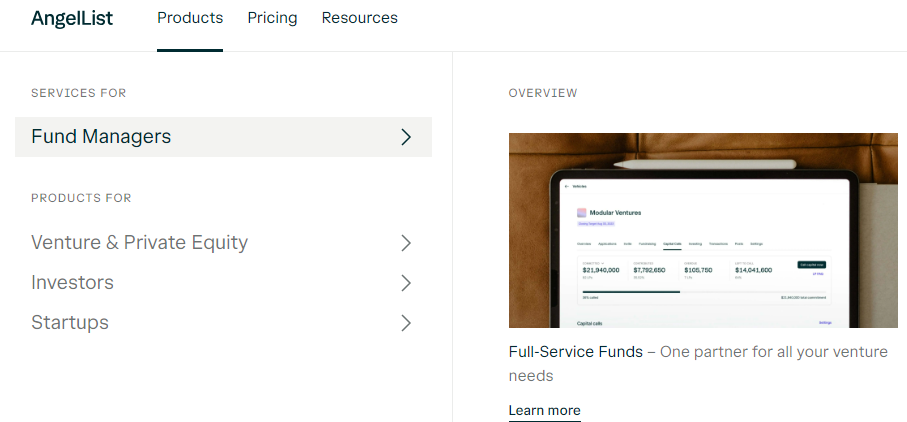Open the Modular Ventures tablet preview image
This screenshot has height=422, width=907.
pyautogui.click(x=702, y=230)
